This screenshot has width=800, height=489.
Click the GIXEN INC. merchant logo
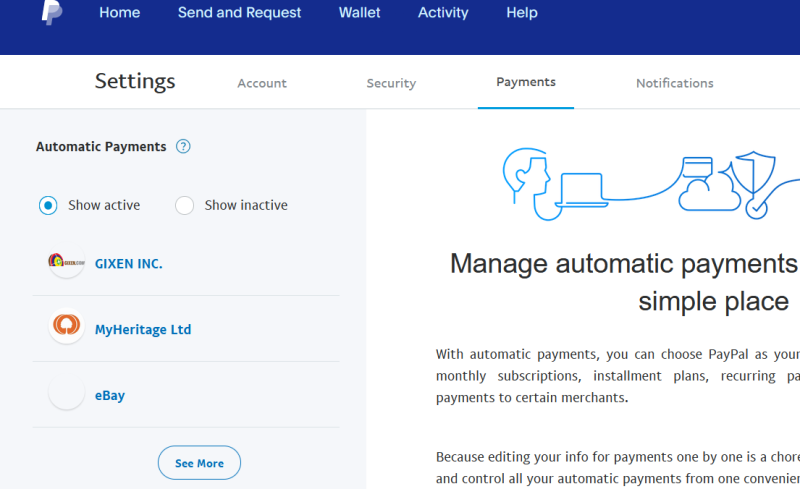pos(66,262)
